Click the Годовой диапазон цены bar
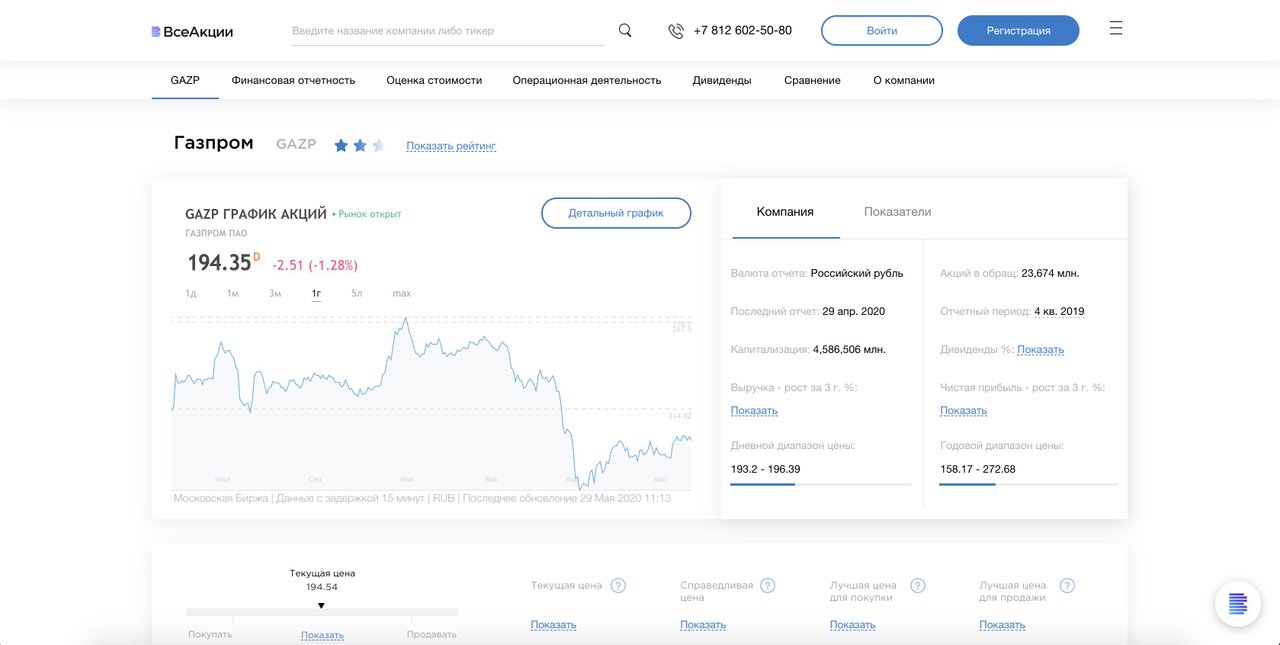This screenshot has height=645, width=1280. 1028,484
